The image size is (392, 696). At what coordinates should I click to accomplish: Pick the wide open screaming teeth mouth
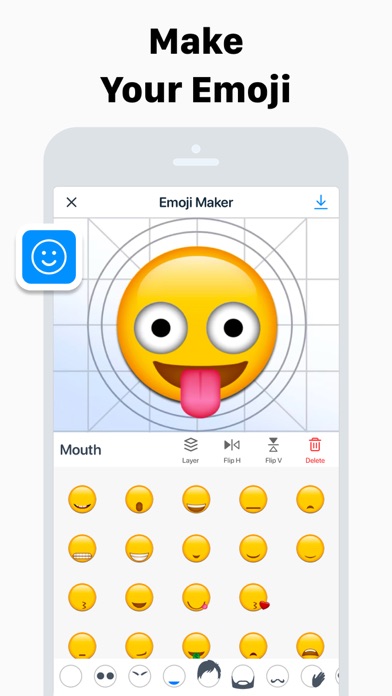(310, 646)
